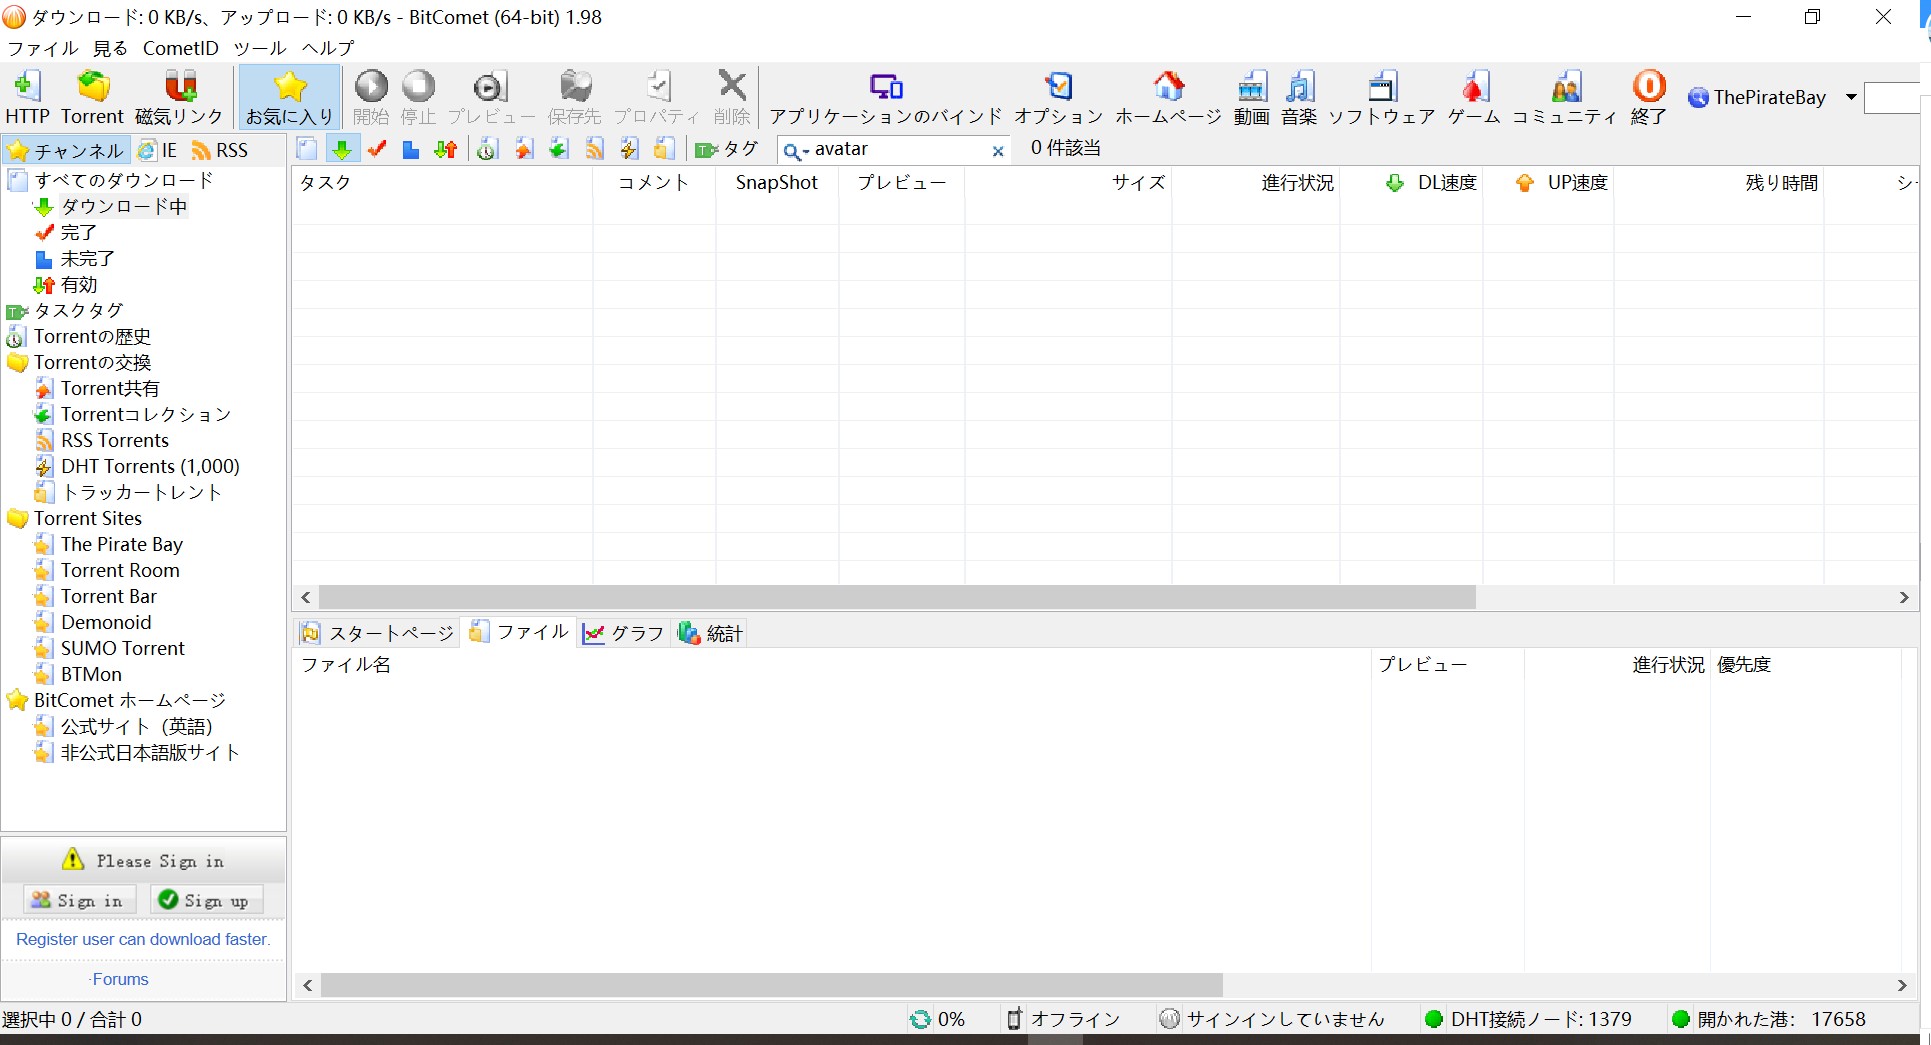
Task: Click the Sign in button
Action: [79, 900]
